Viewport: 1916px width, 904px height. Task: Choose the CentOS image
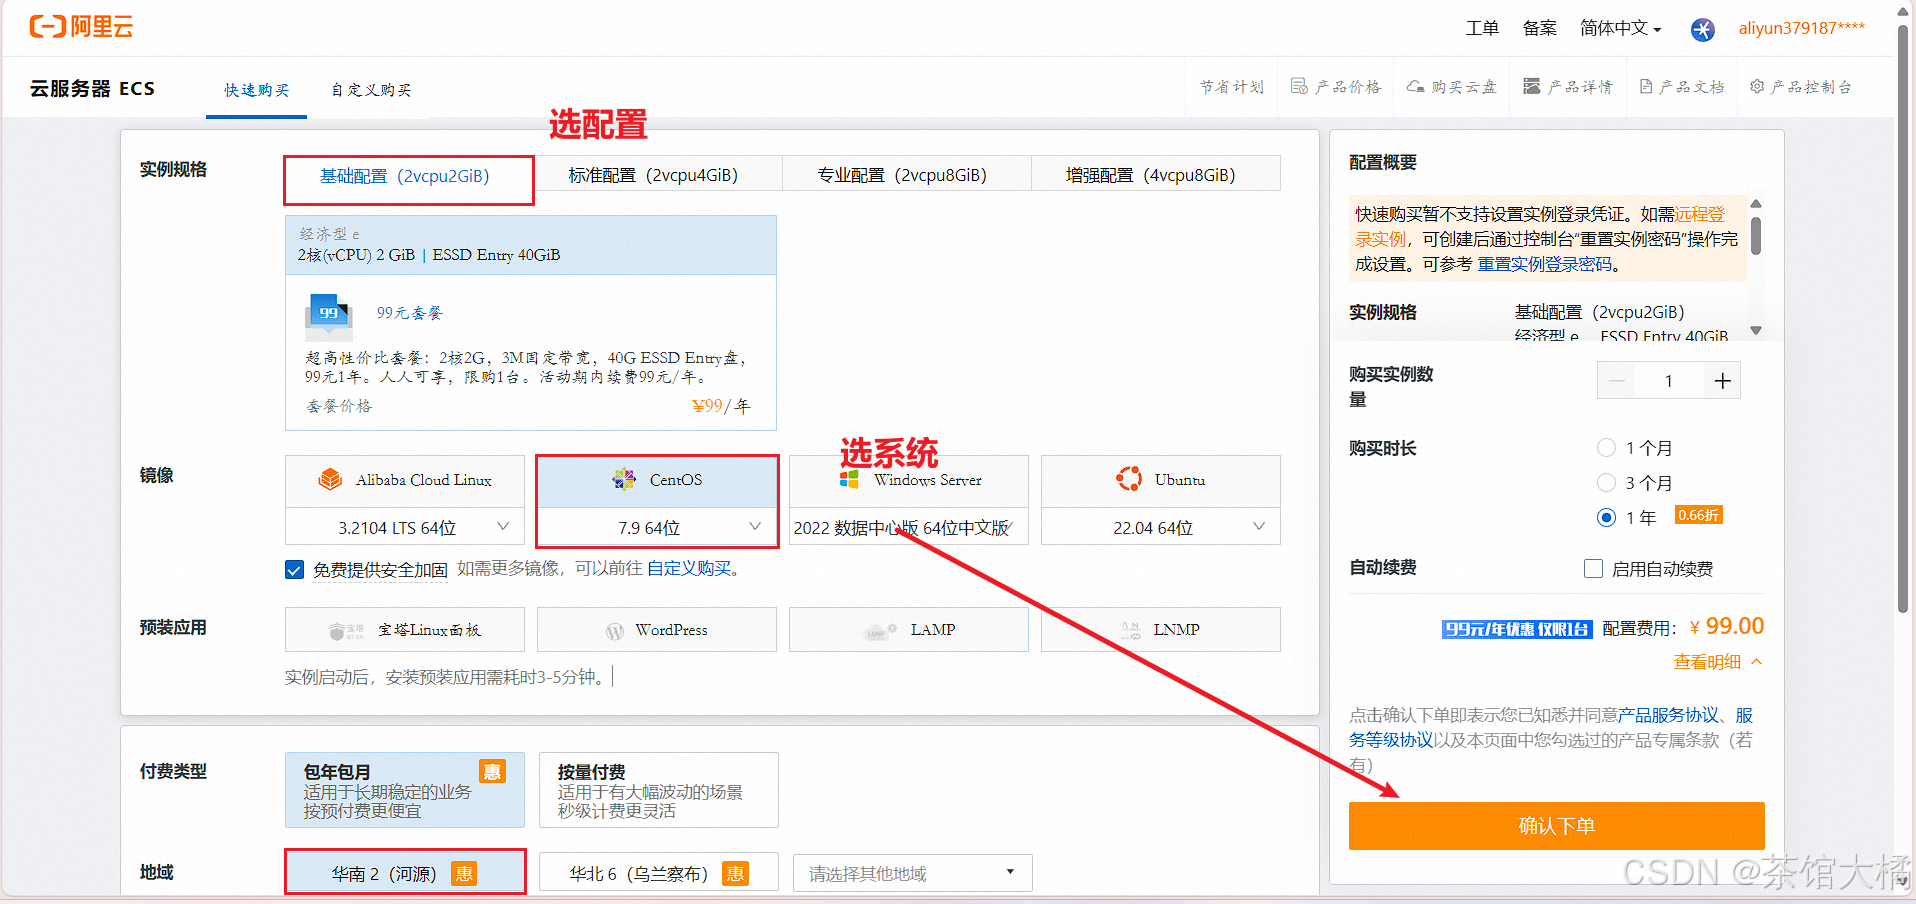pos(657,480)
